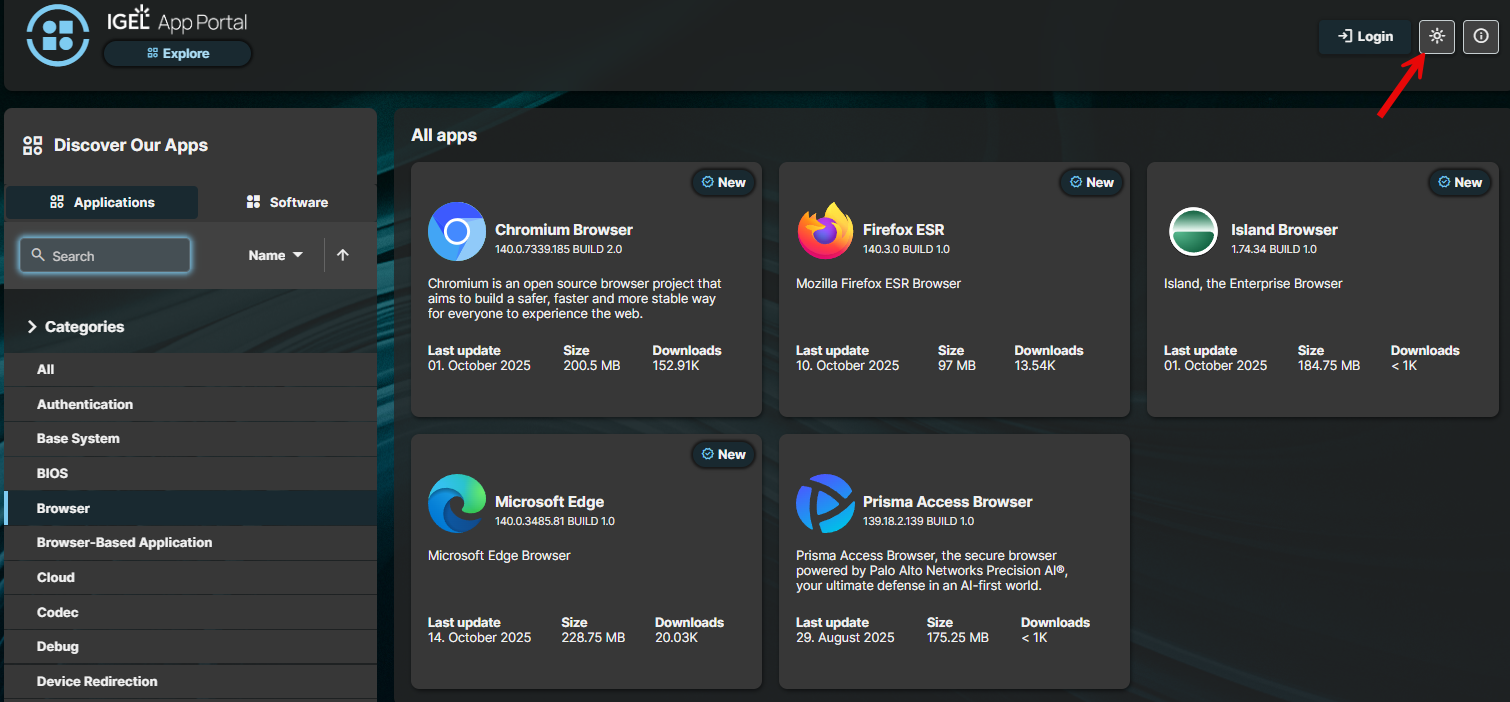
Task: Choose the Authentication category
Action: (x=85, y=404)
